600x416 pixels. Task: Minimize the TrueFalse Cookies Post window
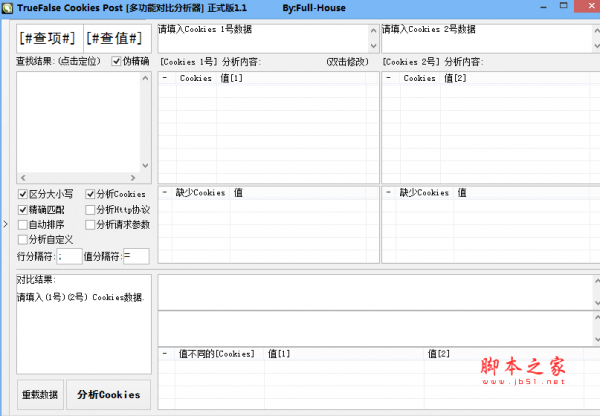(543, 8)
